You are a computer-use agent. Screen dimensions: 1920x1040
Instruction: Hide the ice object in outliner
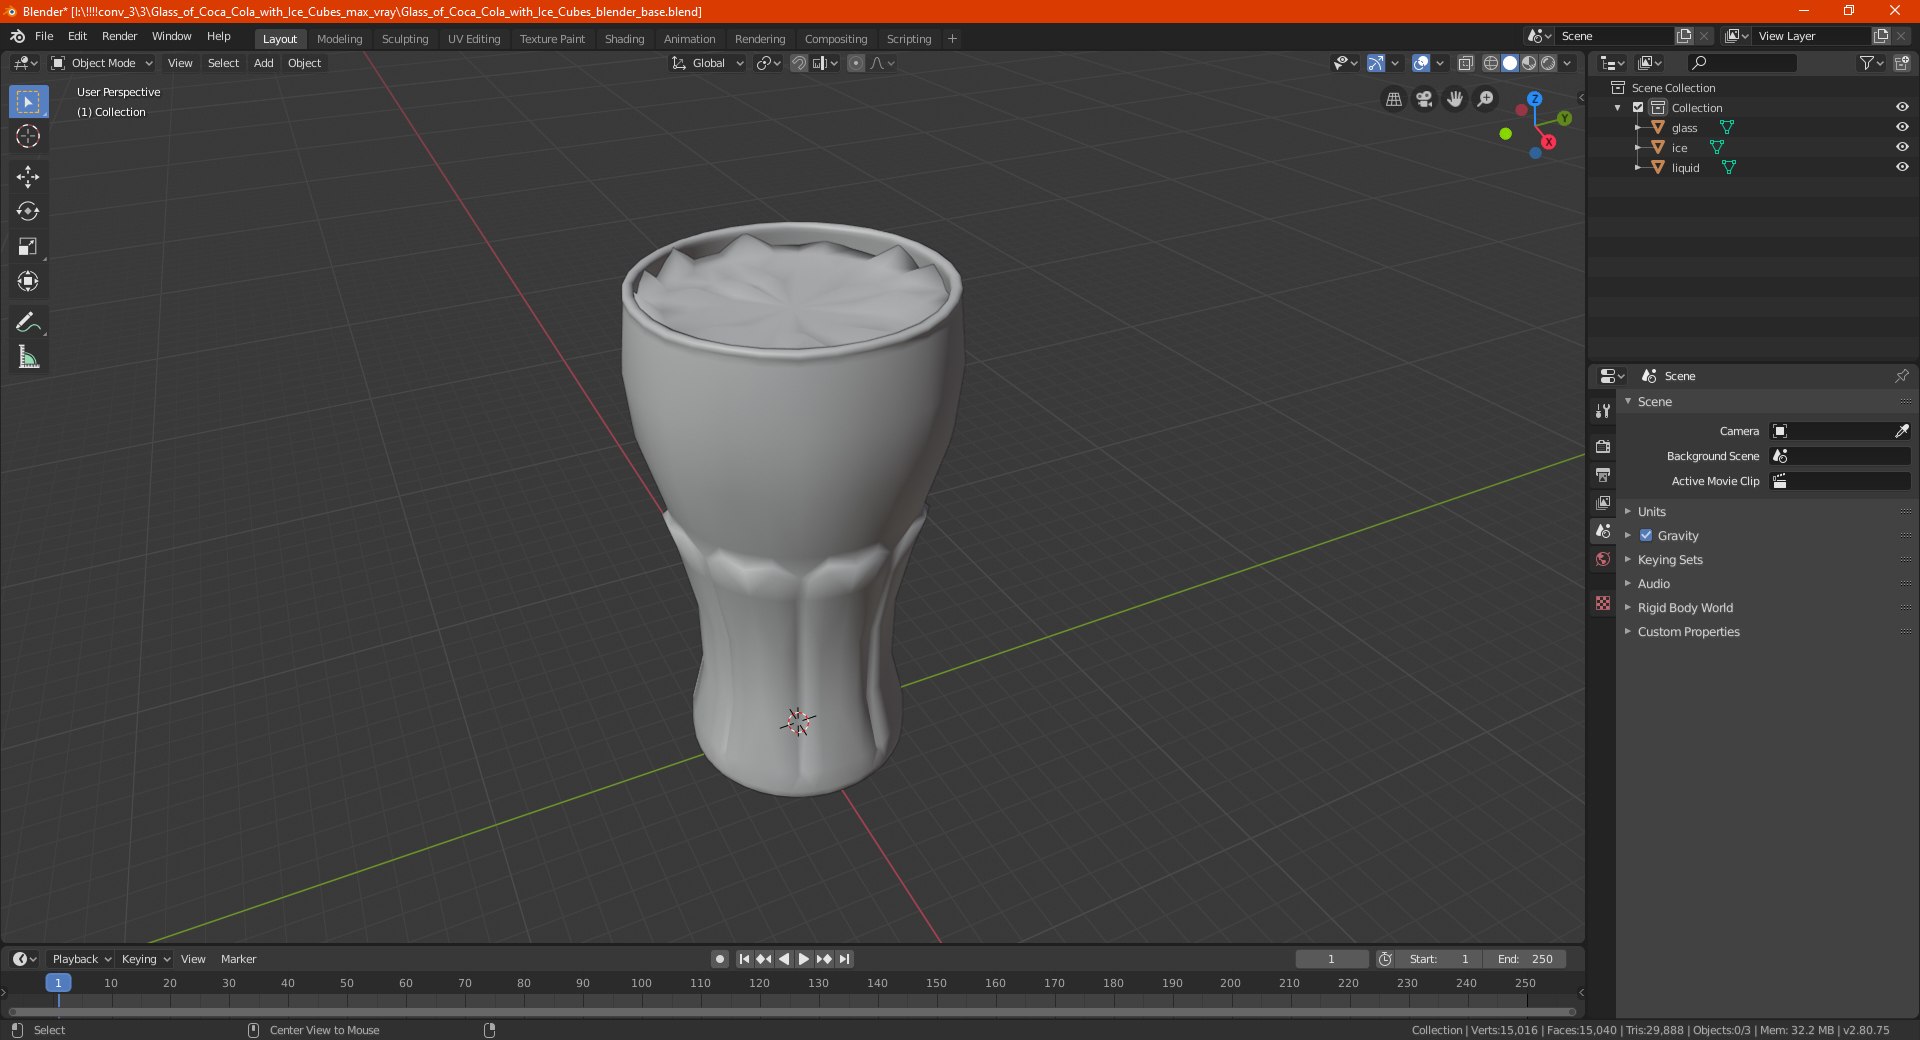[1902, 148]
